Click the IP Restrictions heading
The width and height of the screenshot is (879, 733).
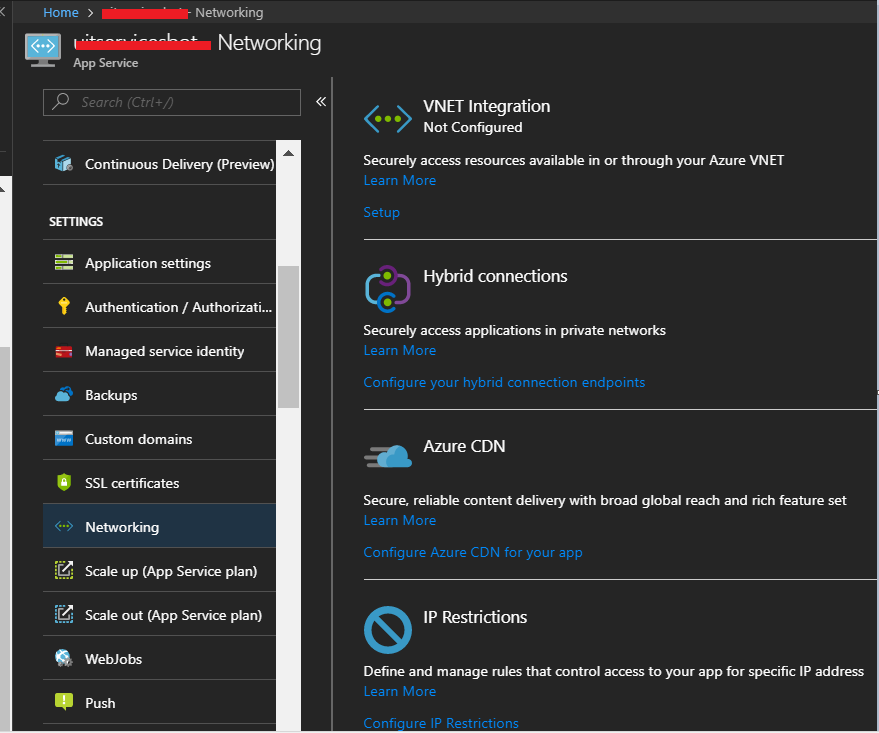coord(475,616)
